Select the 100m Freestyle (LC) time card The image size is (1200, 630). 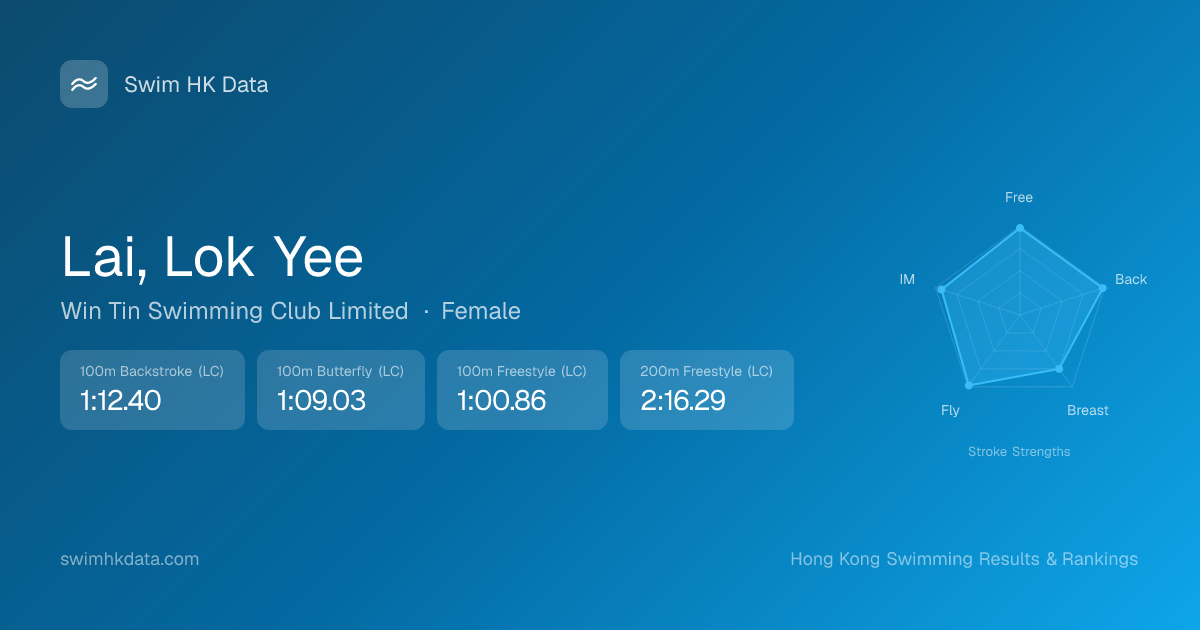[x=522, y=390]
